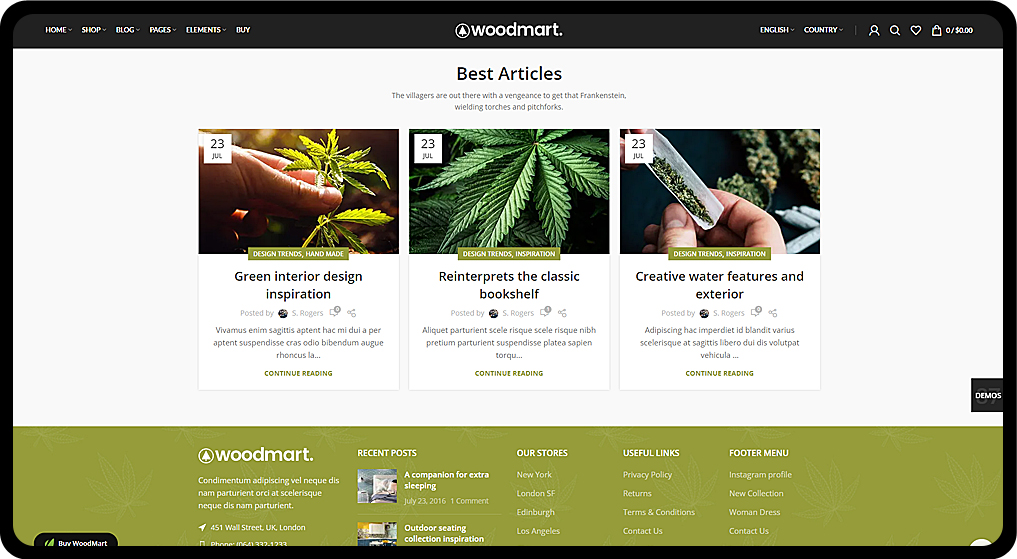1017x559 pixels.
Task: Click share icon on Green interior design post
Action: (352, 313)
